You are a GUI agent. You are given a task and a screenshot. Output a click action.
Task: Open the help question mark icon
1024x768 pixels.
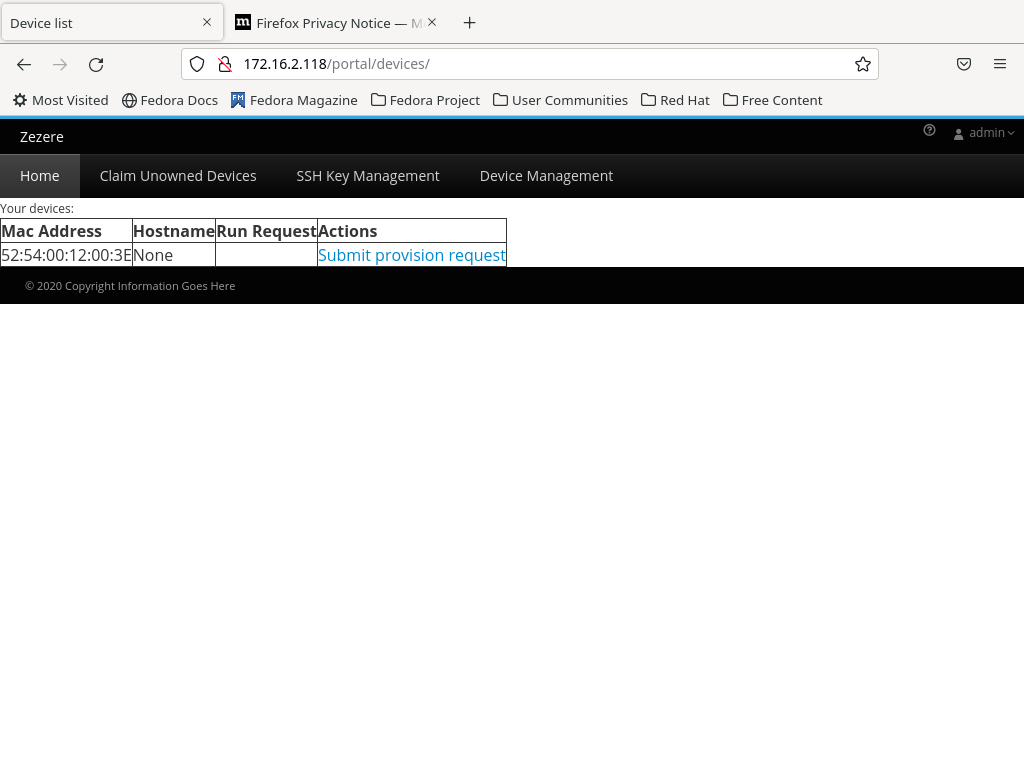coord(929,131)
